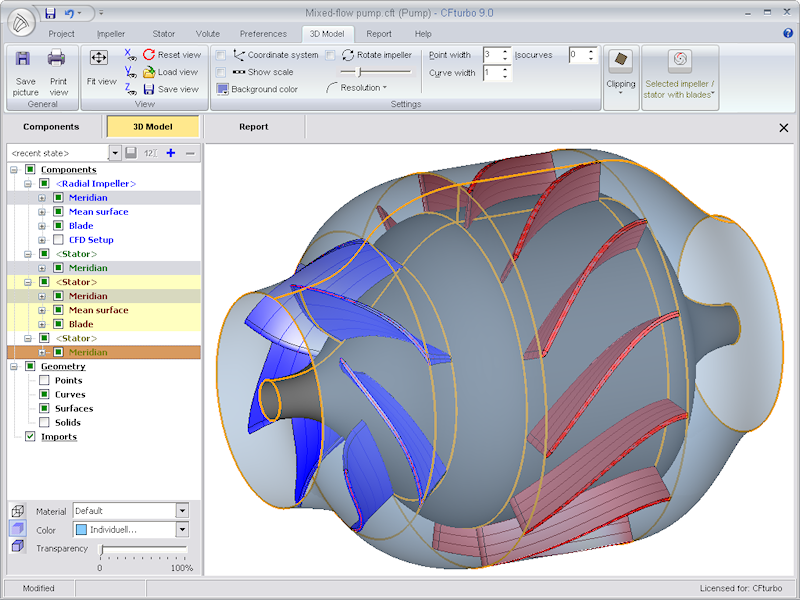The height and width of the screenshot is (600, 800).
Task: Switch to Report panel button
Action: (x=254, y=127)
